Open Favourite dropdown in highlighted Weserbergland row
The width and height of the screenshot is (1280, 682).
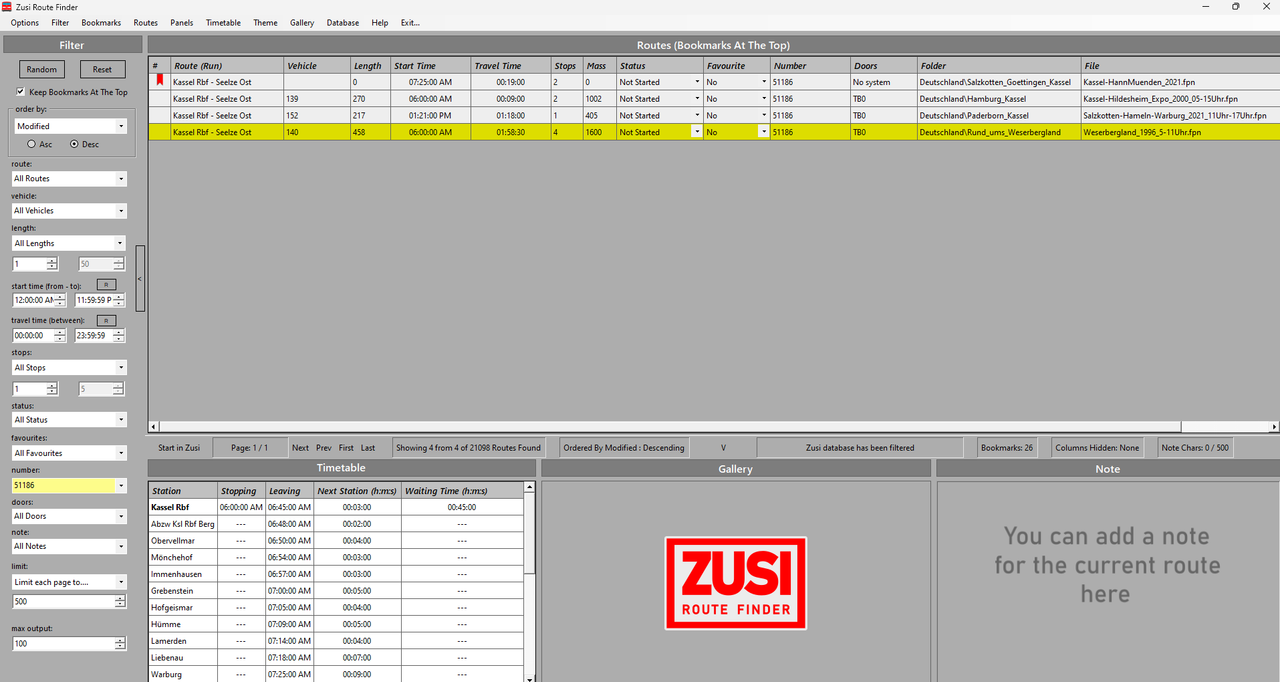click(764, 132)
